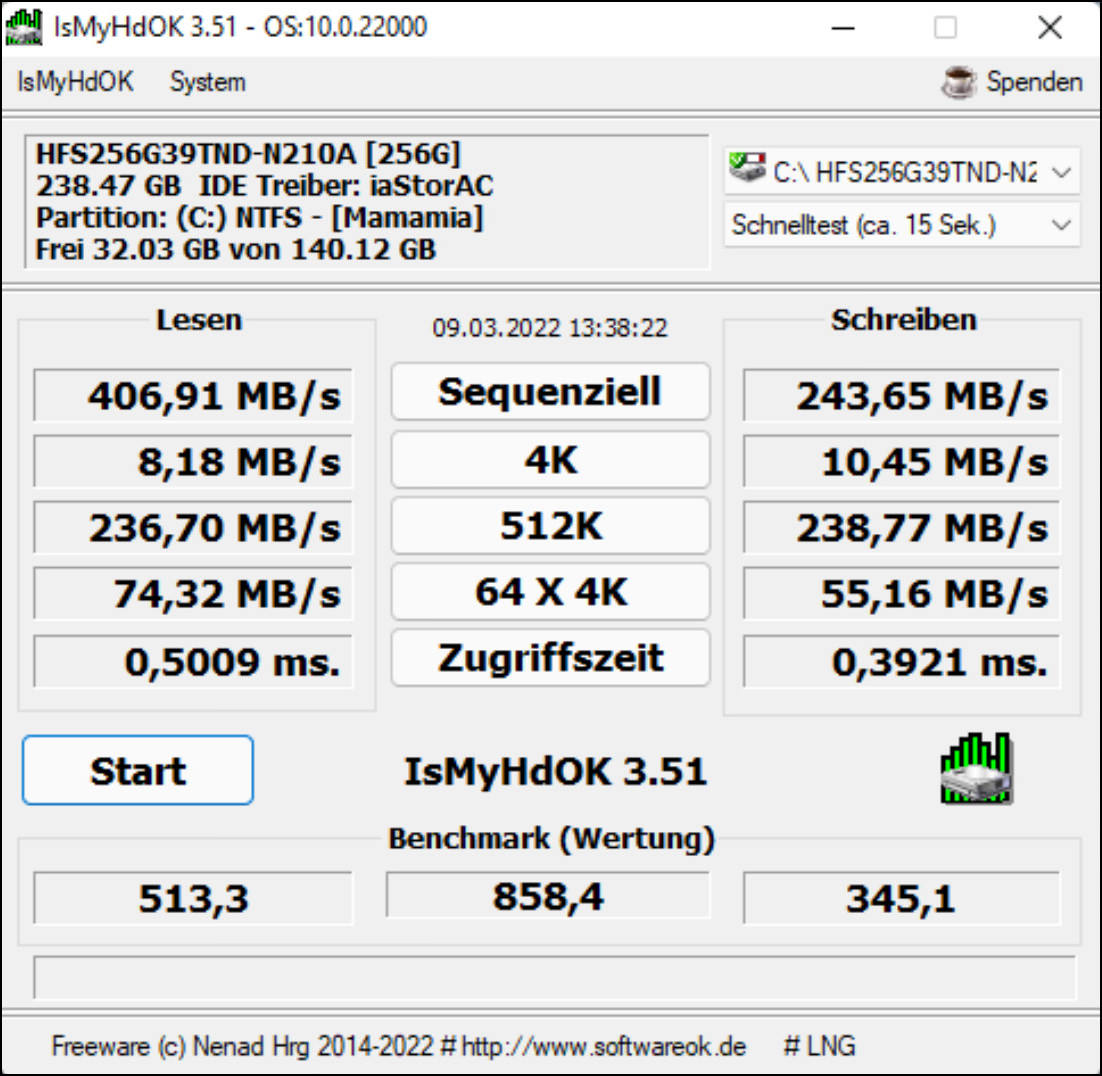Click the IsMyHdOK icon in the title bar
Screen dimensions: 1102x1076
click(x=22, y=26)
